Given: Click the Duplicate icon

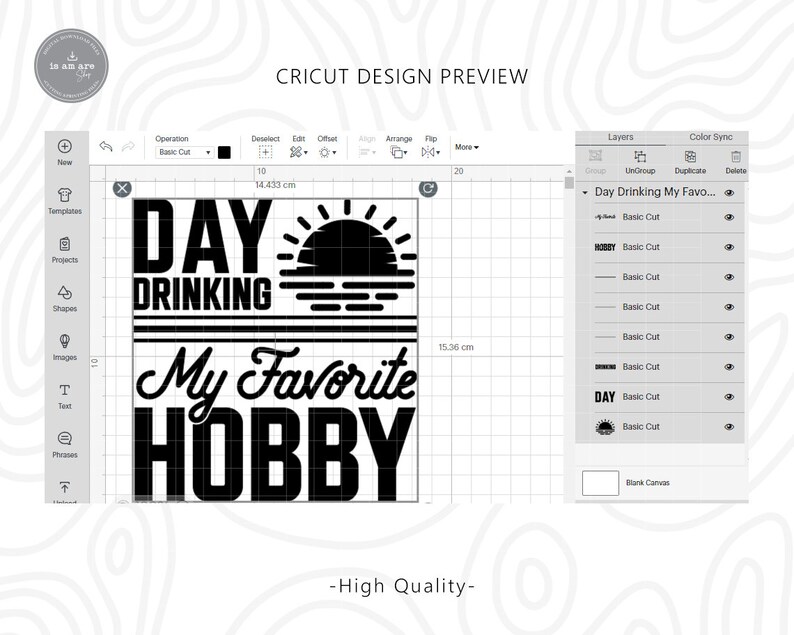Looking at the screenshot, I should [690, 156].
